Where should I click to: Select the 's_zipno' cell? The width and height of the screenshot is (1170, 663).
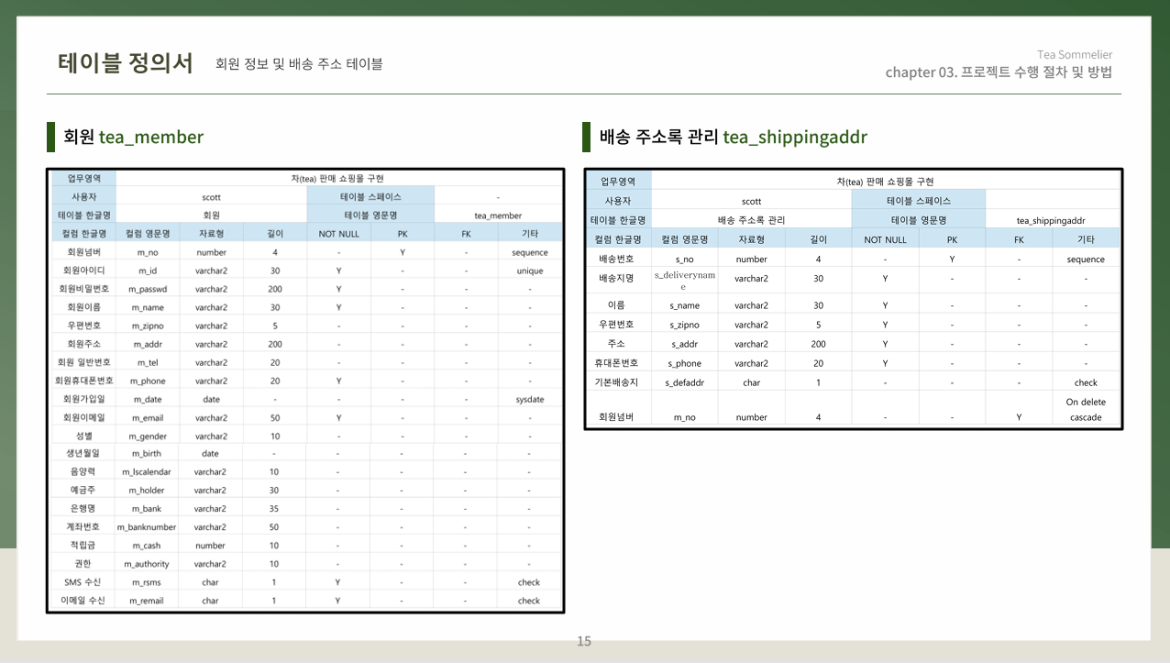pos(684,324)
